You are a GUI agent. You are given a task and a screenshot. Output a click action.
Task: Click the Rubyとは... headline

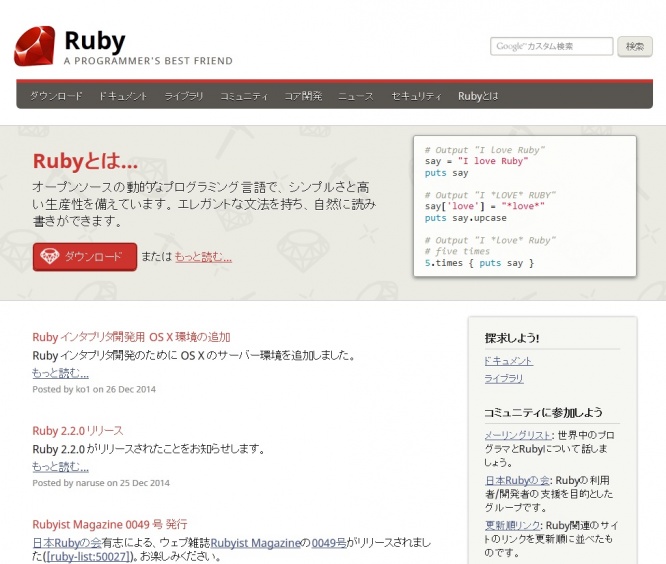click(85, 161)
